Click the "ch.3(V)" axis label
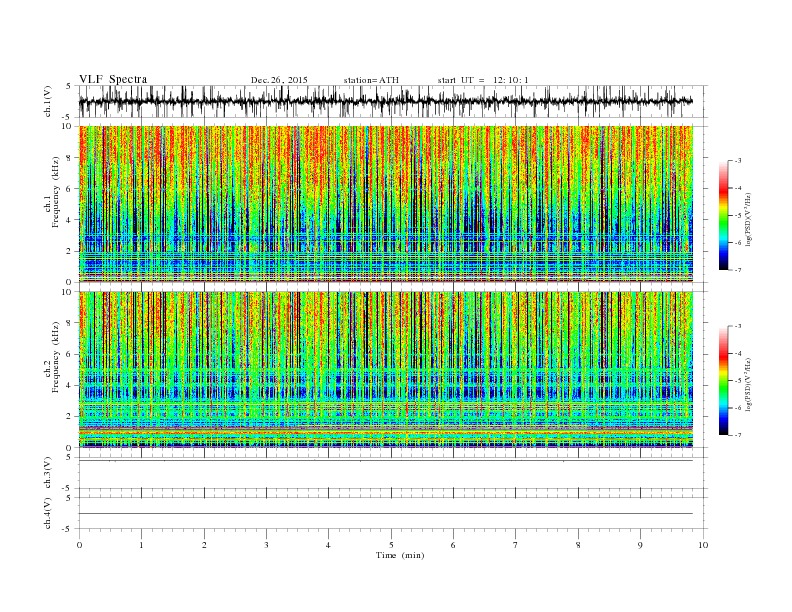Viewport: 792px width, 612px height. pos(48,473)
